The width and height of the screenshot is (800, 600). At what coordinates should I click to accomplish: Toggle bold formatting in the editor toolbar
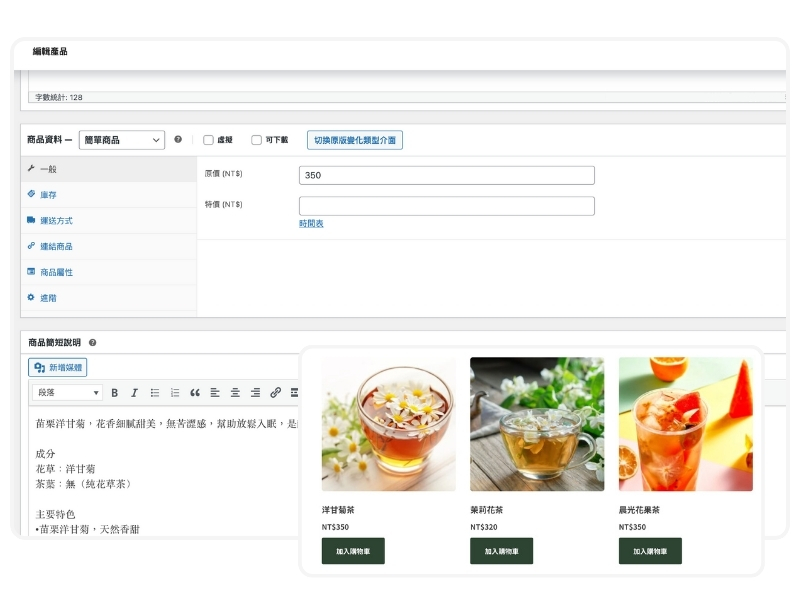tap(114, 393)
